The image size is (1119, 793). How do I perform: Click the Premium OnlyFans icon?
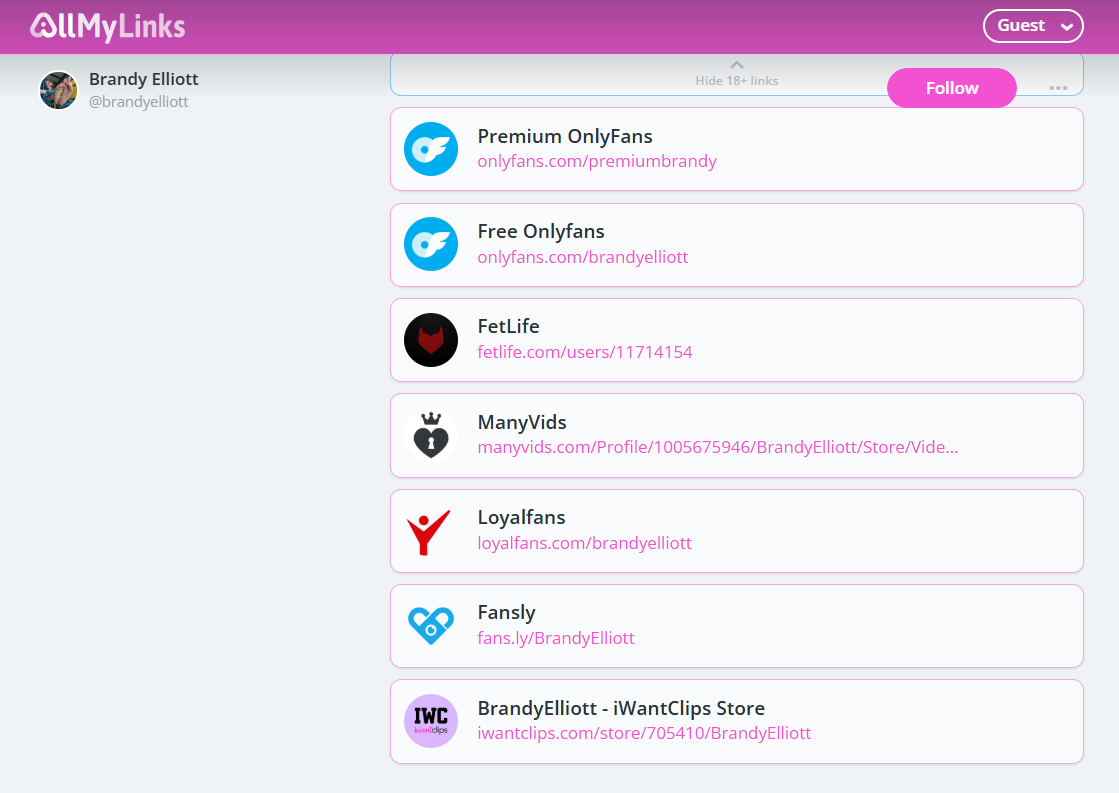(431, 149)
